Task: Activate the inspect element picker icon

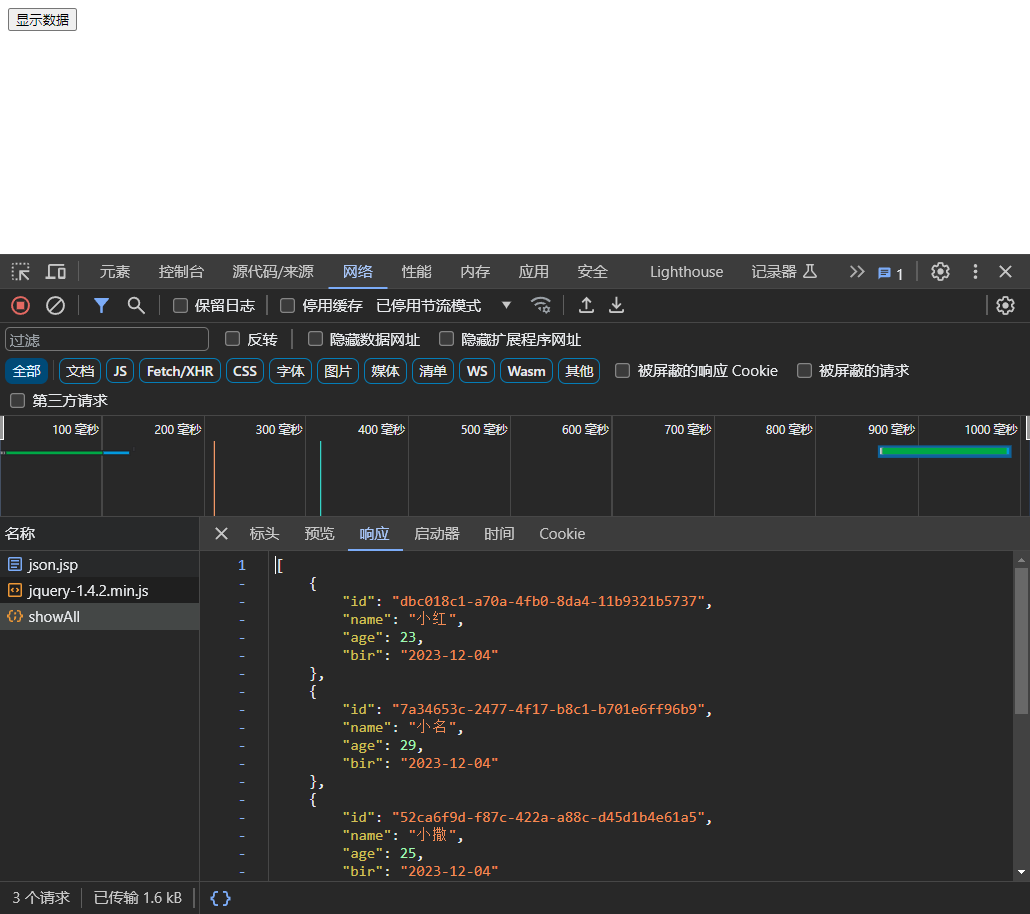Action: 20,271
